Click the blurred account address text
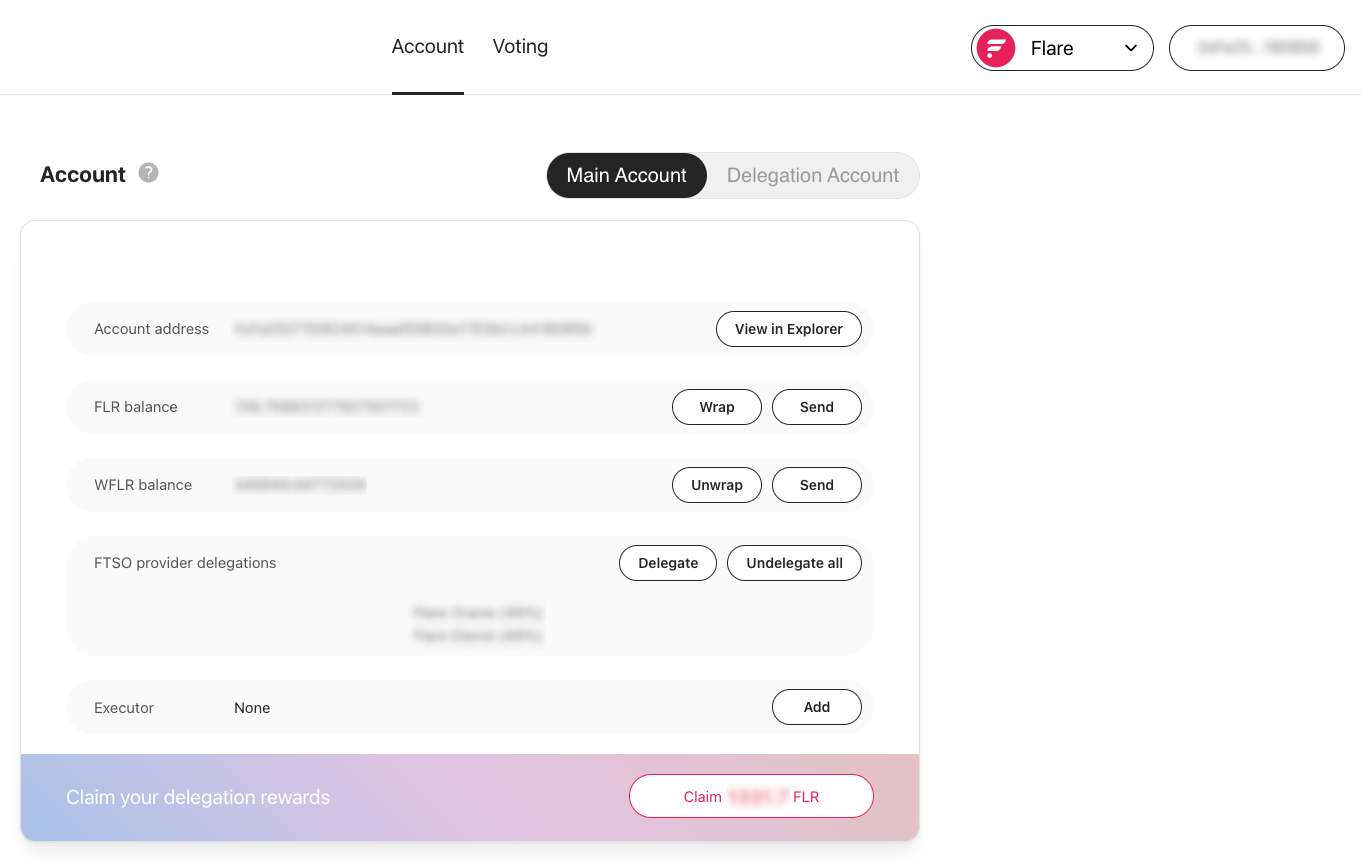The image size is (1361, 862). click(x=412, y=329)
